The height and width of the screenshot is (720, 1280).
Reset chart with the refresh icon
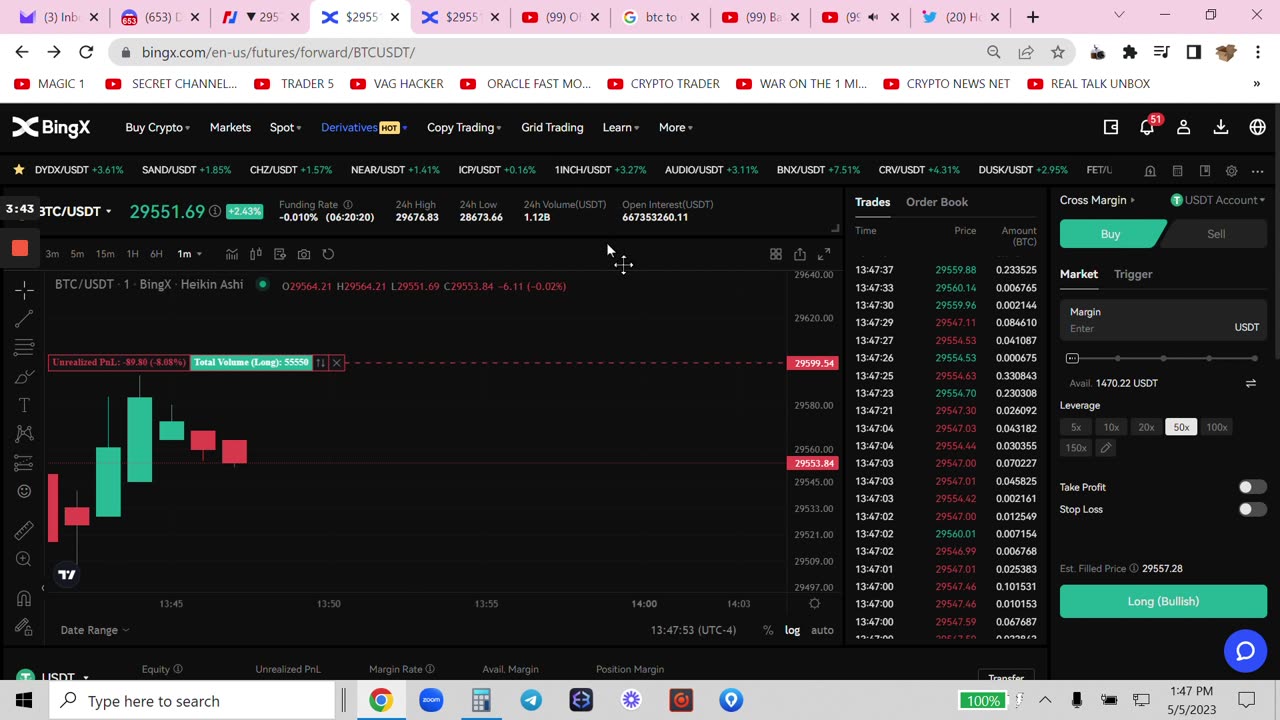(x=328, y=254)
